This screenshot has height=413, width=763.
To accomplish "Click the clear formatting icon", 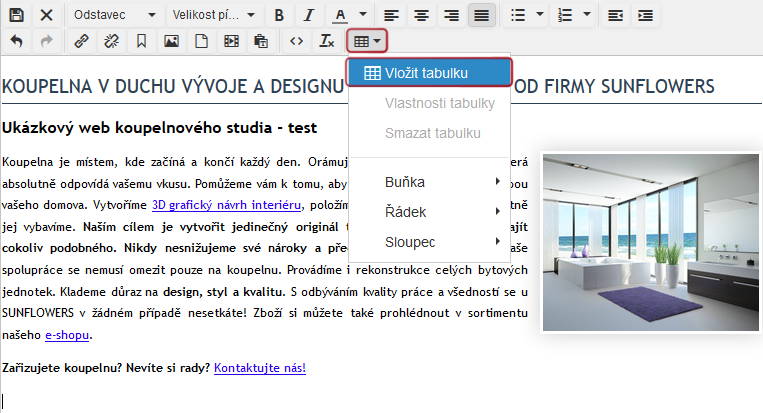I will point(326,42).
